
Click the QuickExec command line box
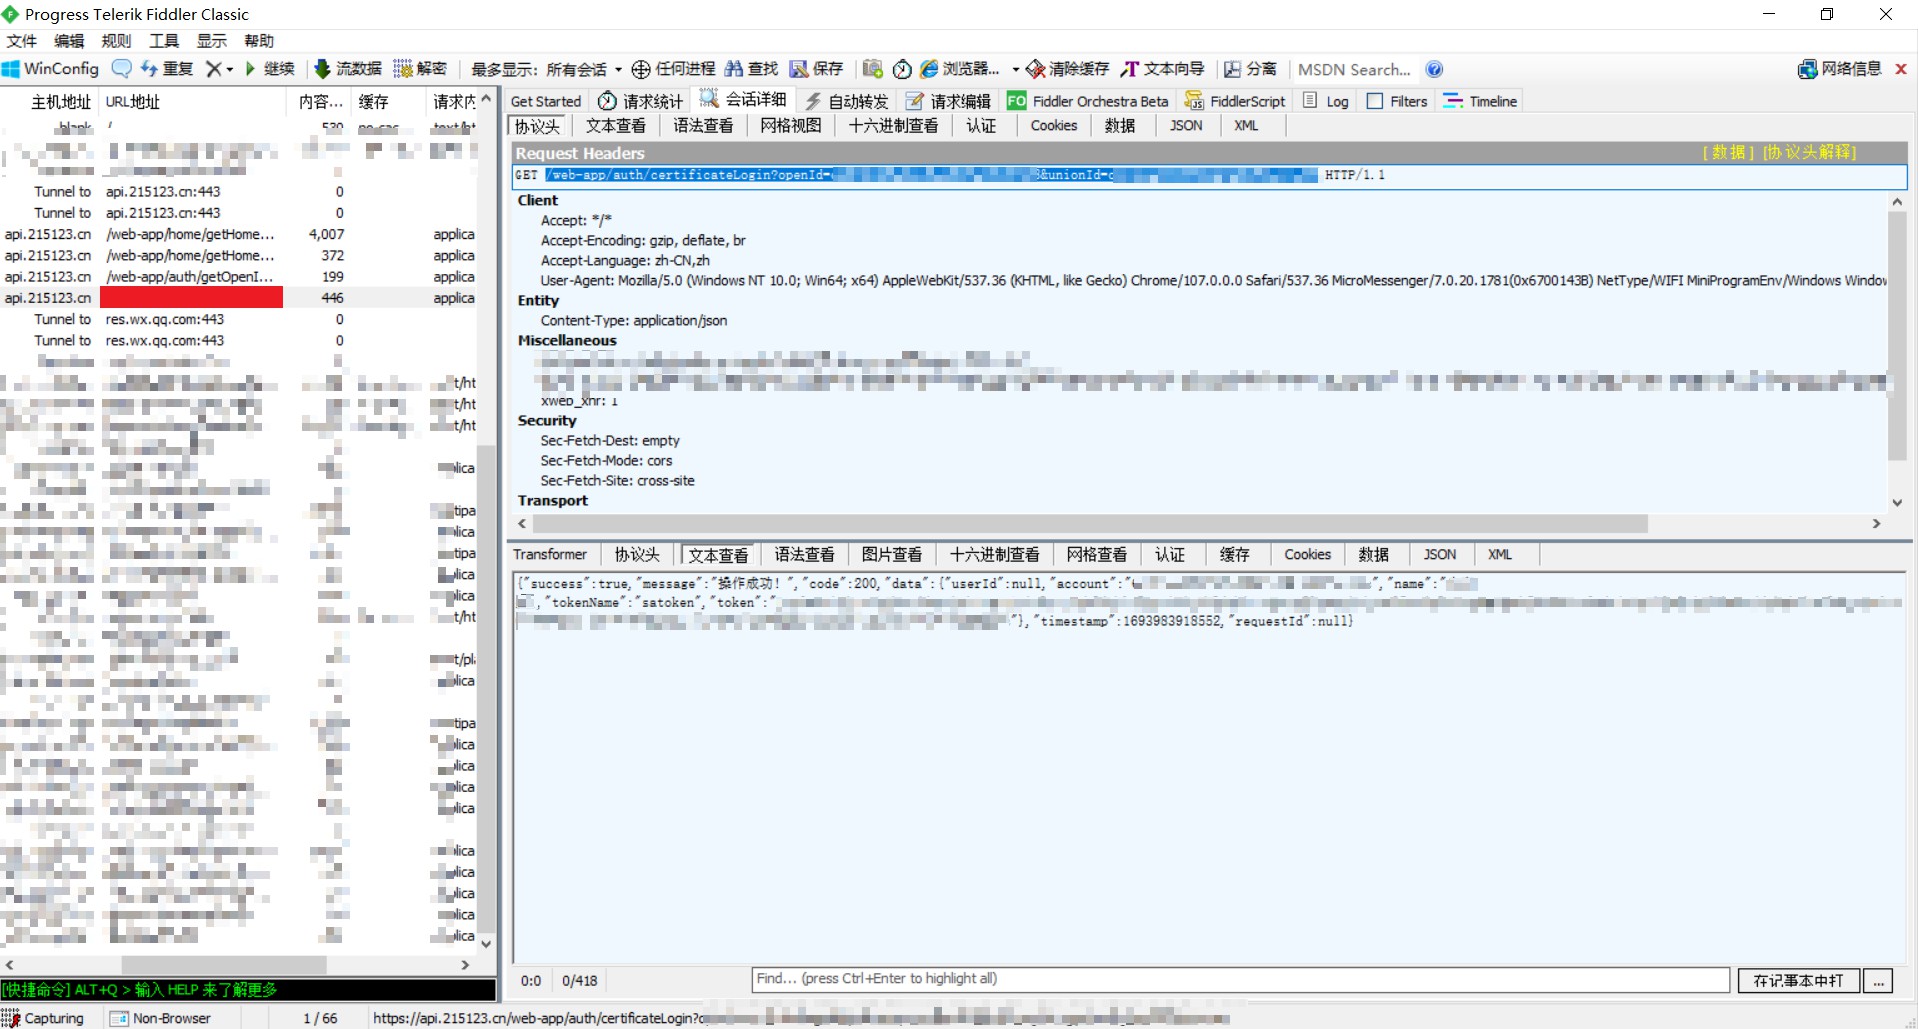click(x=248, y=990)
